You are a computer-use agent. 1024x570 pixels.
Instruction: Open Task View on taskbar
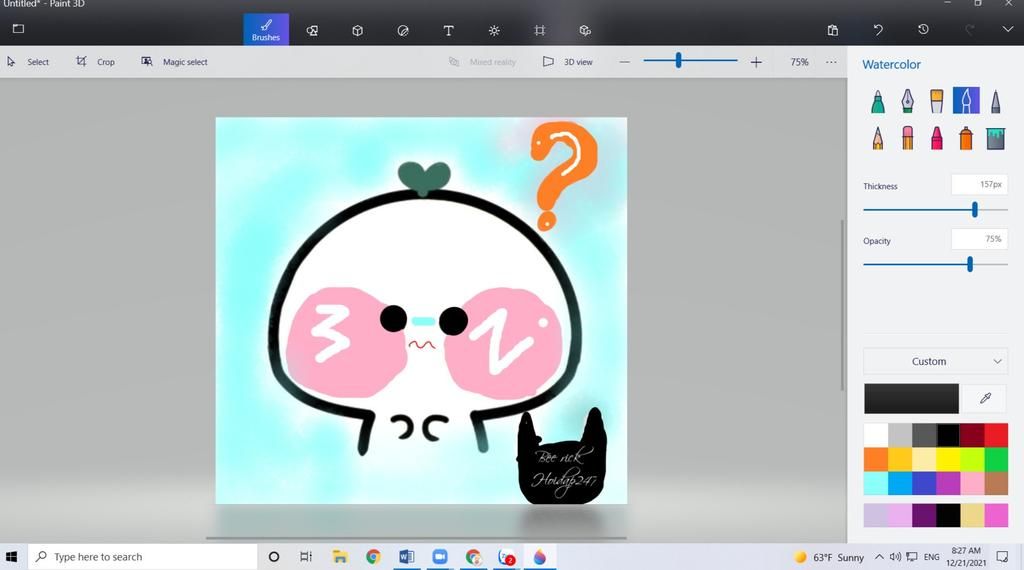pyautogui.click(x=306, y=557)
